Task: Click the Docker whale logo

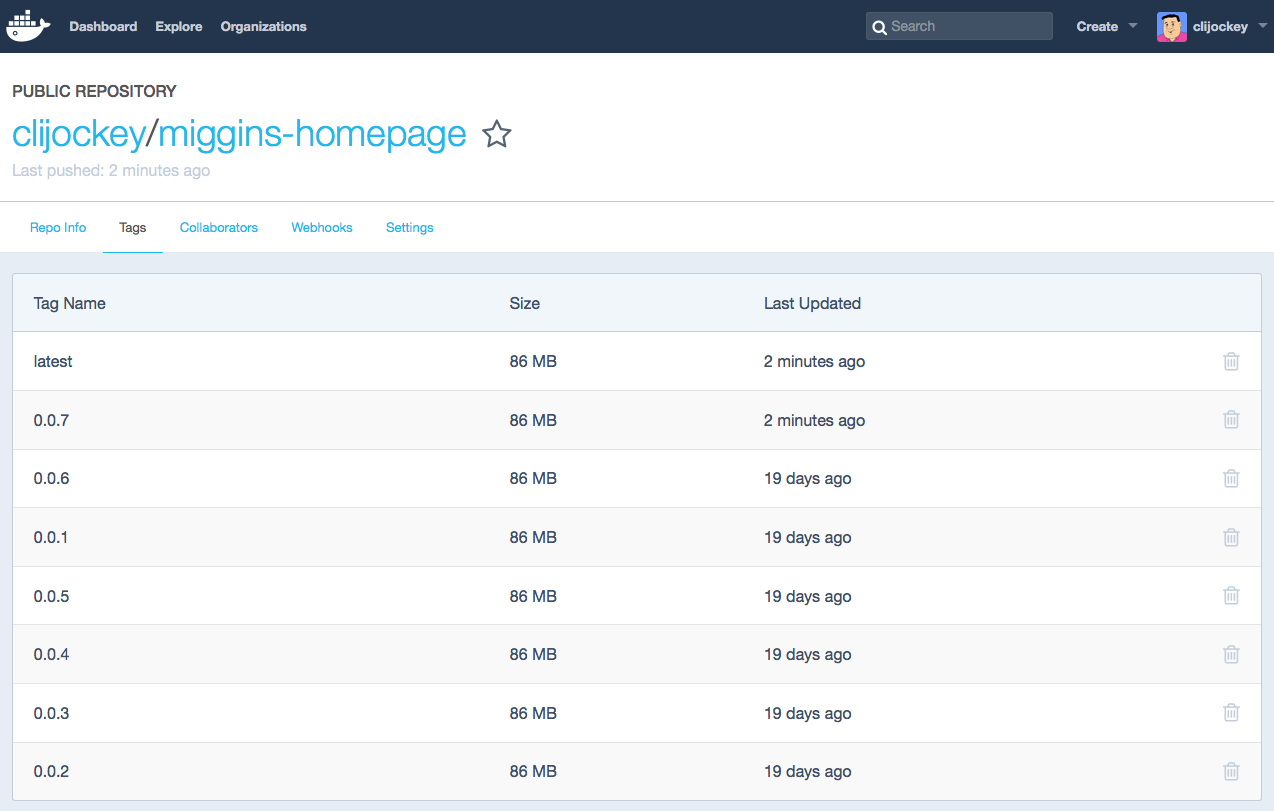Action: pos(28,26)
